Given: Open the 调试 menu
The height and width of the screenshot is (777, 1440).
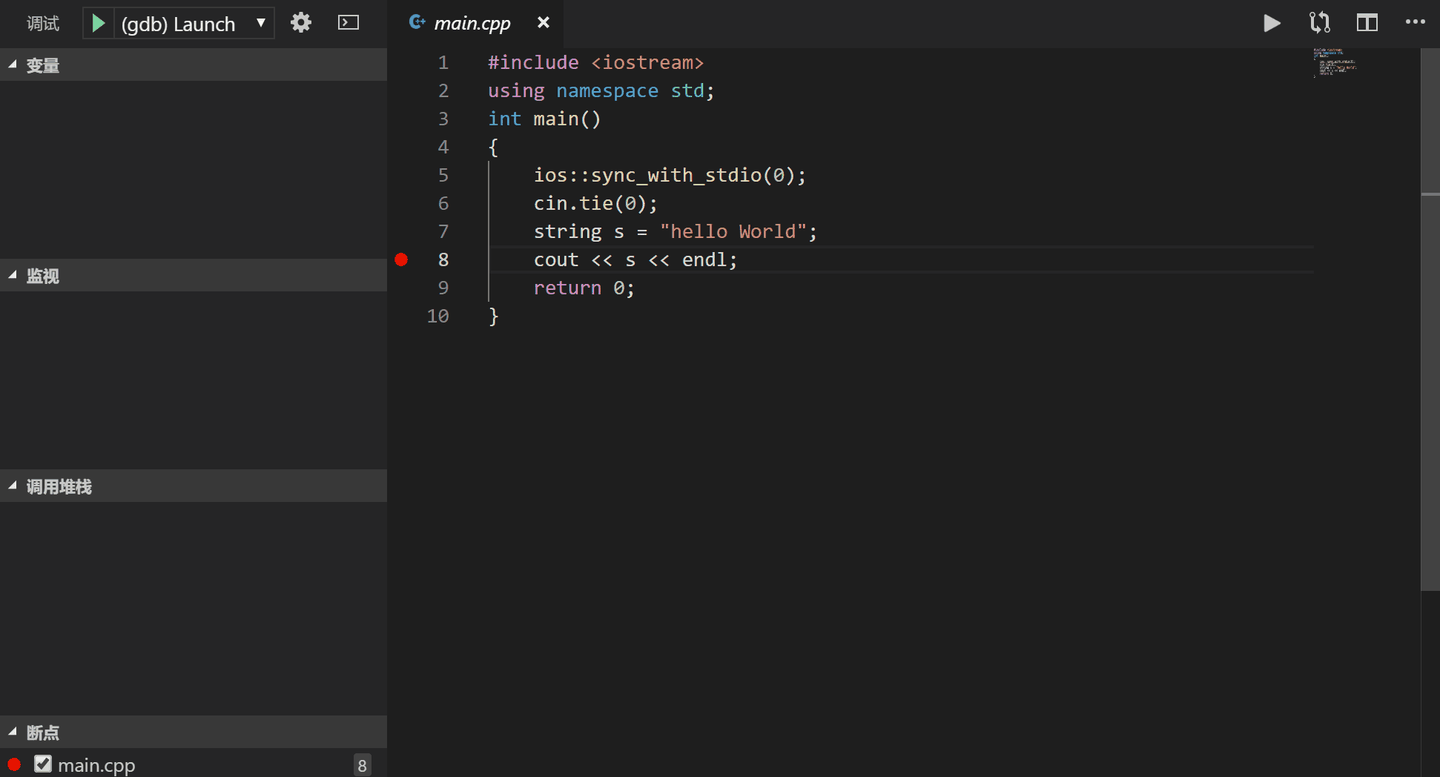Looking at the screenshot, I should click(42, 22).
